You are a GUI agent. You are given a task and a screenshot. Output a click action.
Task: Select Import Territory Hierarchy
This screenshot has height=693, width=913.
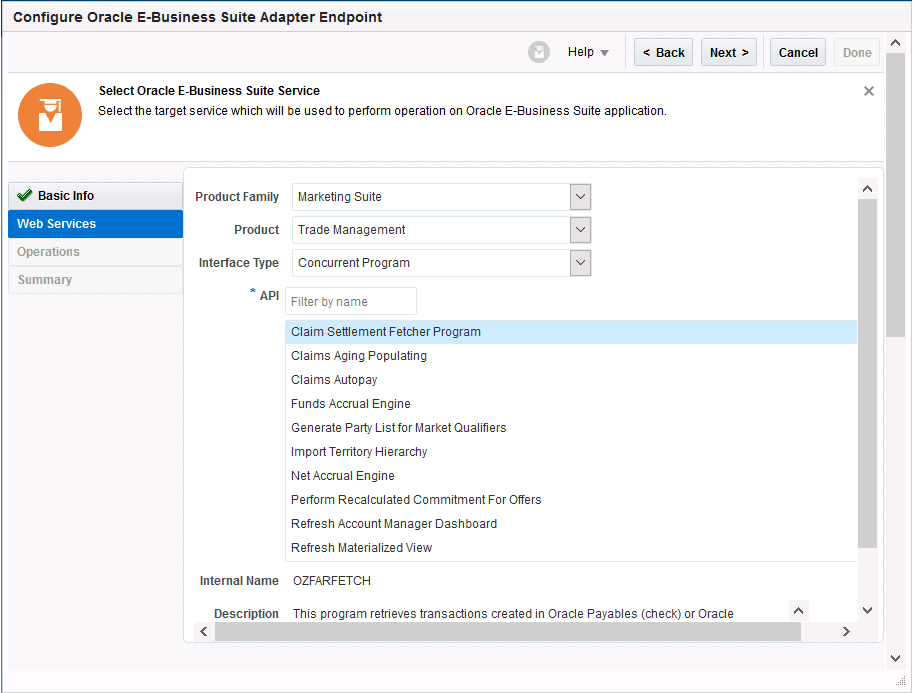click(571, 451)
